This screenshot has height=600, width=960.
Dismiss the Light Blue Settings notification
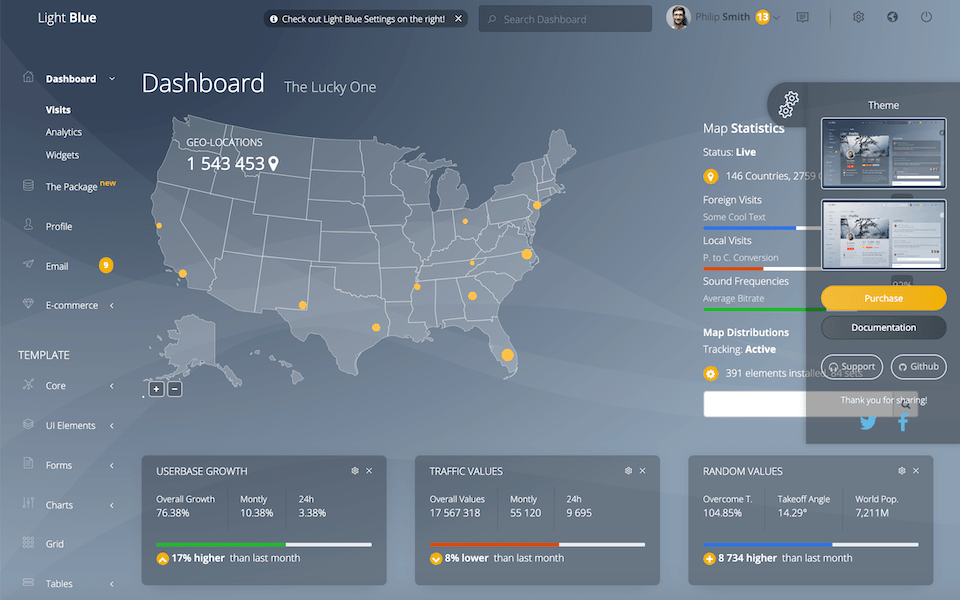click(459, 19)
